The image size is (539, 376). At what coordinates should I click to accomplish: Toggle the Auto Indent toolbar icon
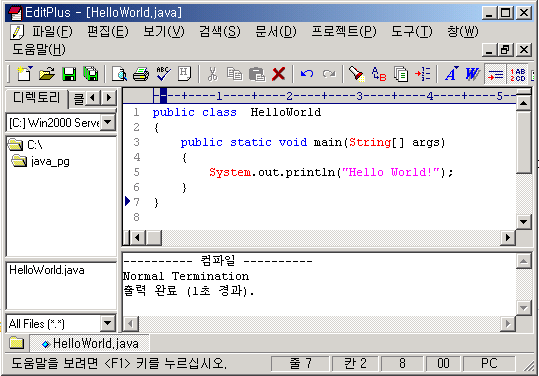click(x=495, y=74)
